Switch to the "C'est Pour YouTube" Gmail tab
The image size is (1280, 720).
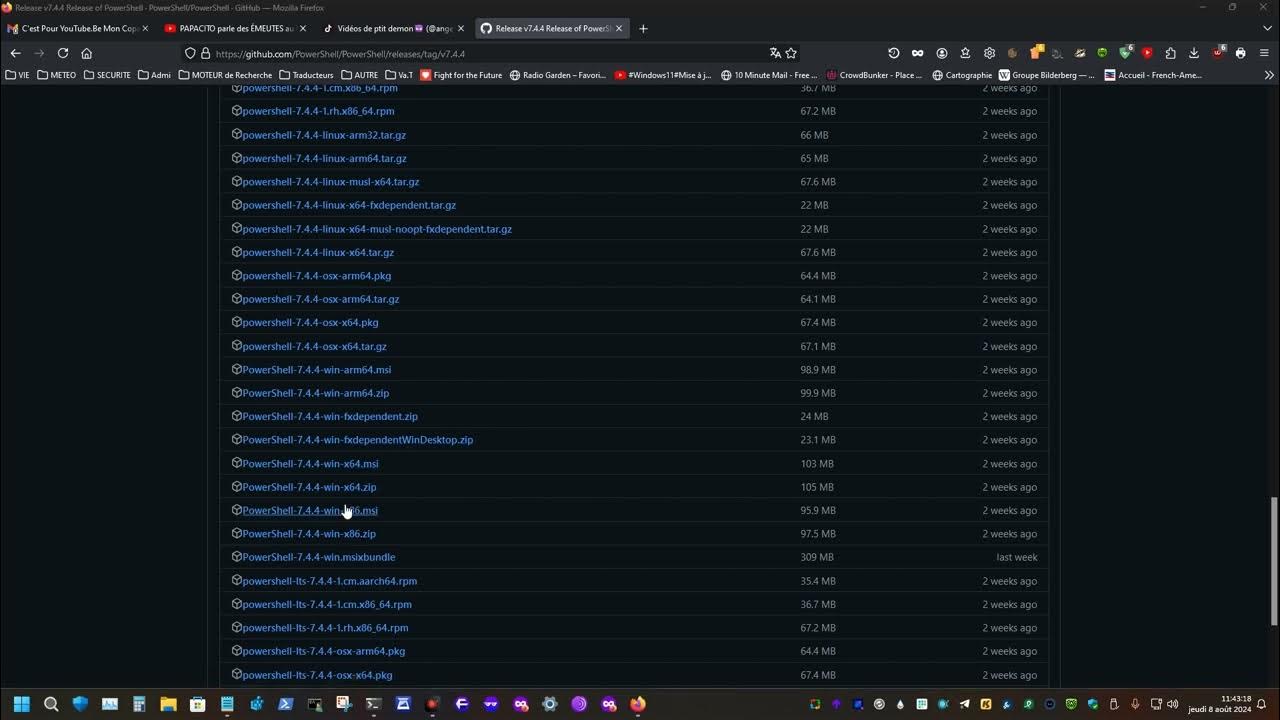pyautogui.click(x=78, y=28)
